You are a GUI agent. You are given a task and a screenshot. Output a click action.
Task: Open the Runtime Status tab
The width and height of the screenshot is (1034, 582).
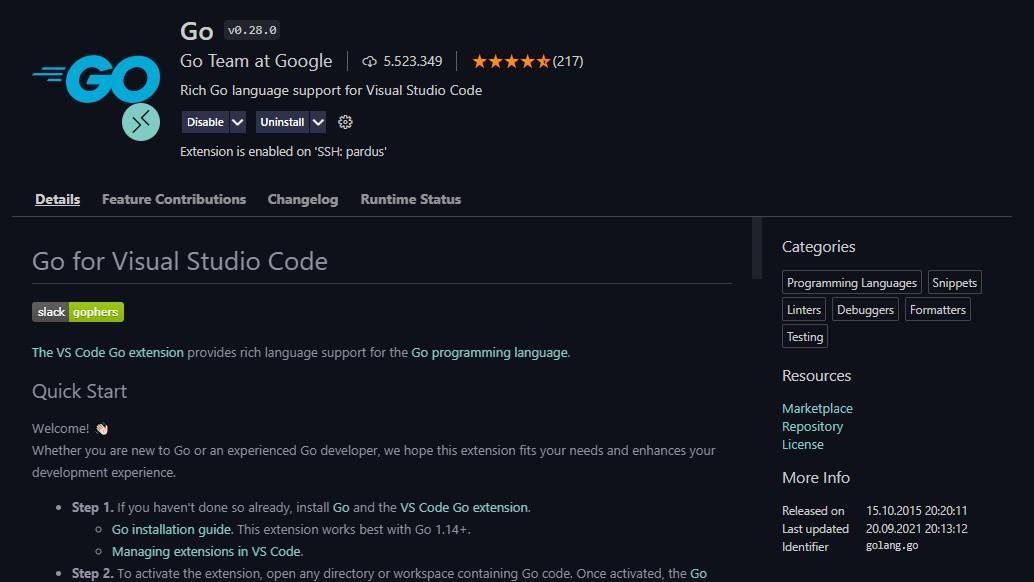pos(411,199)
